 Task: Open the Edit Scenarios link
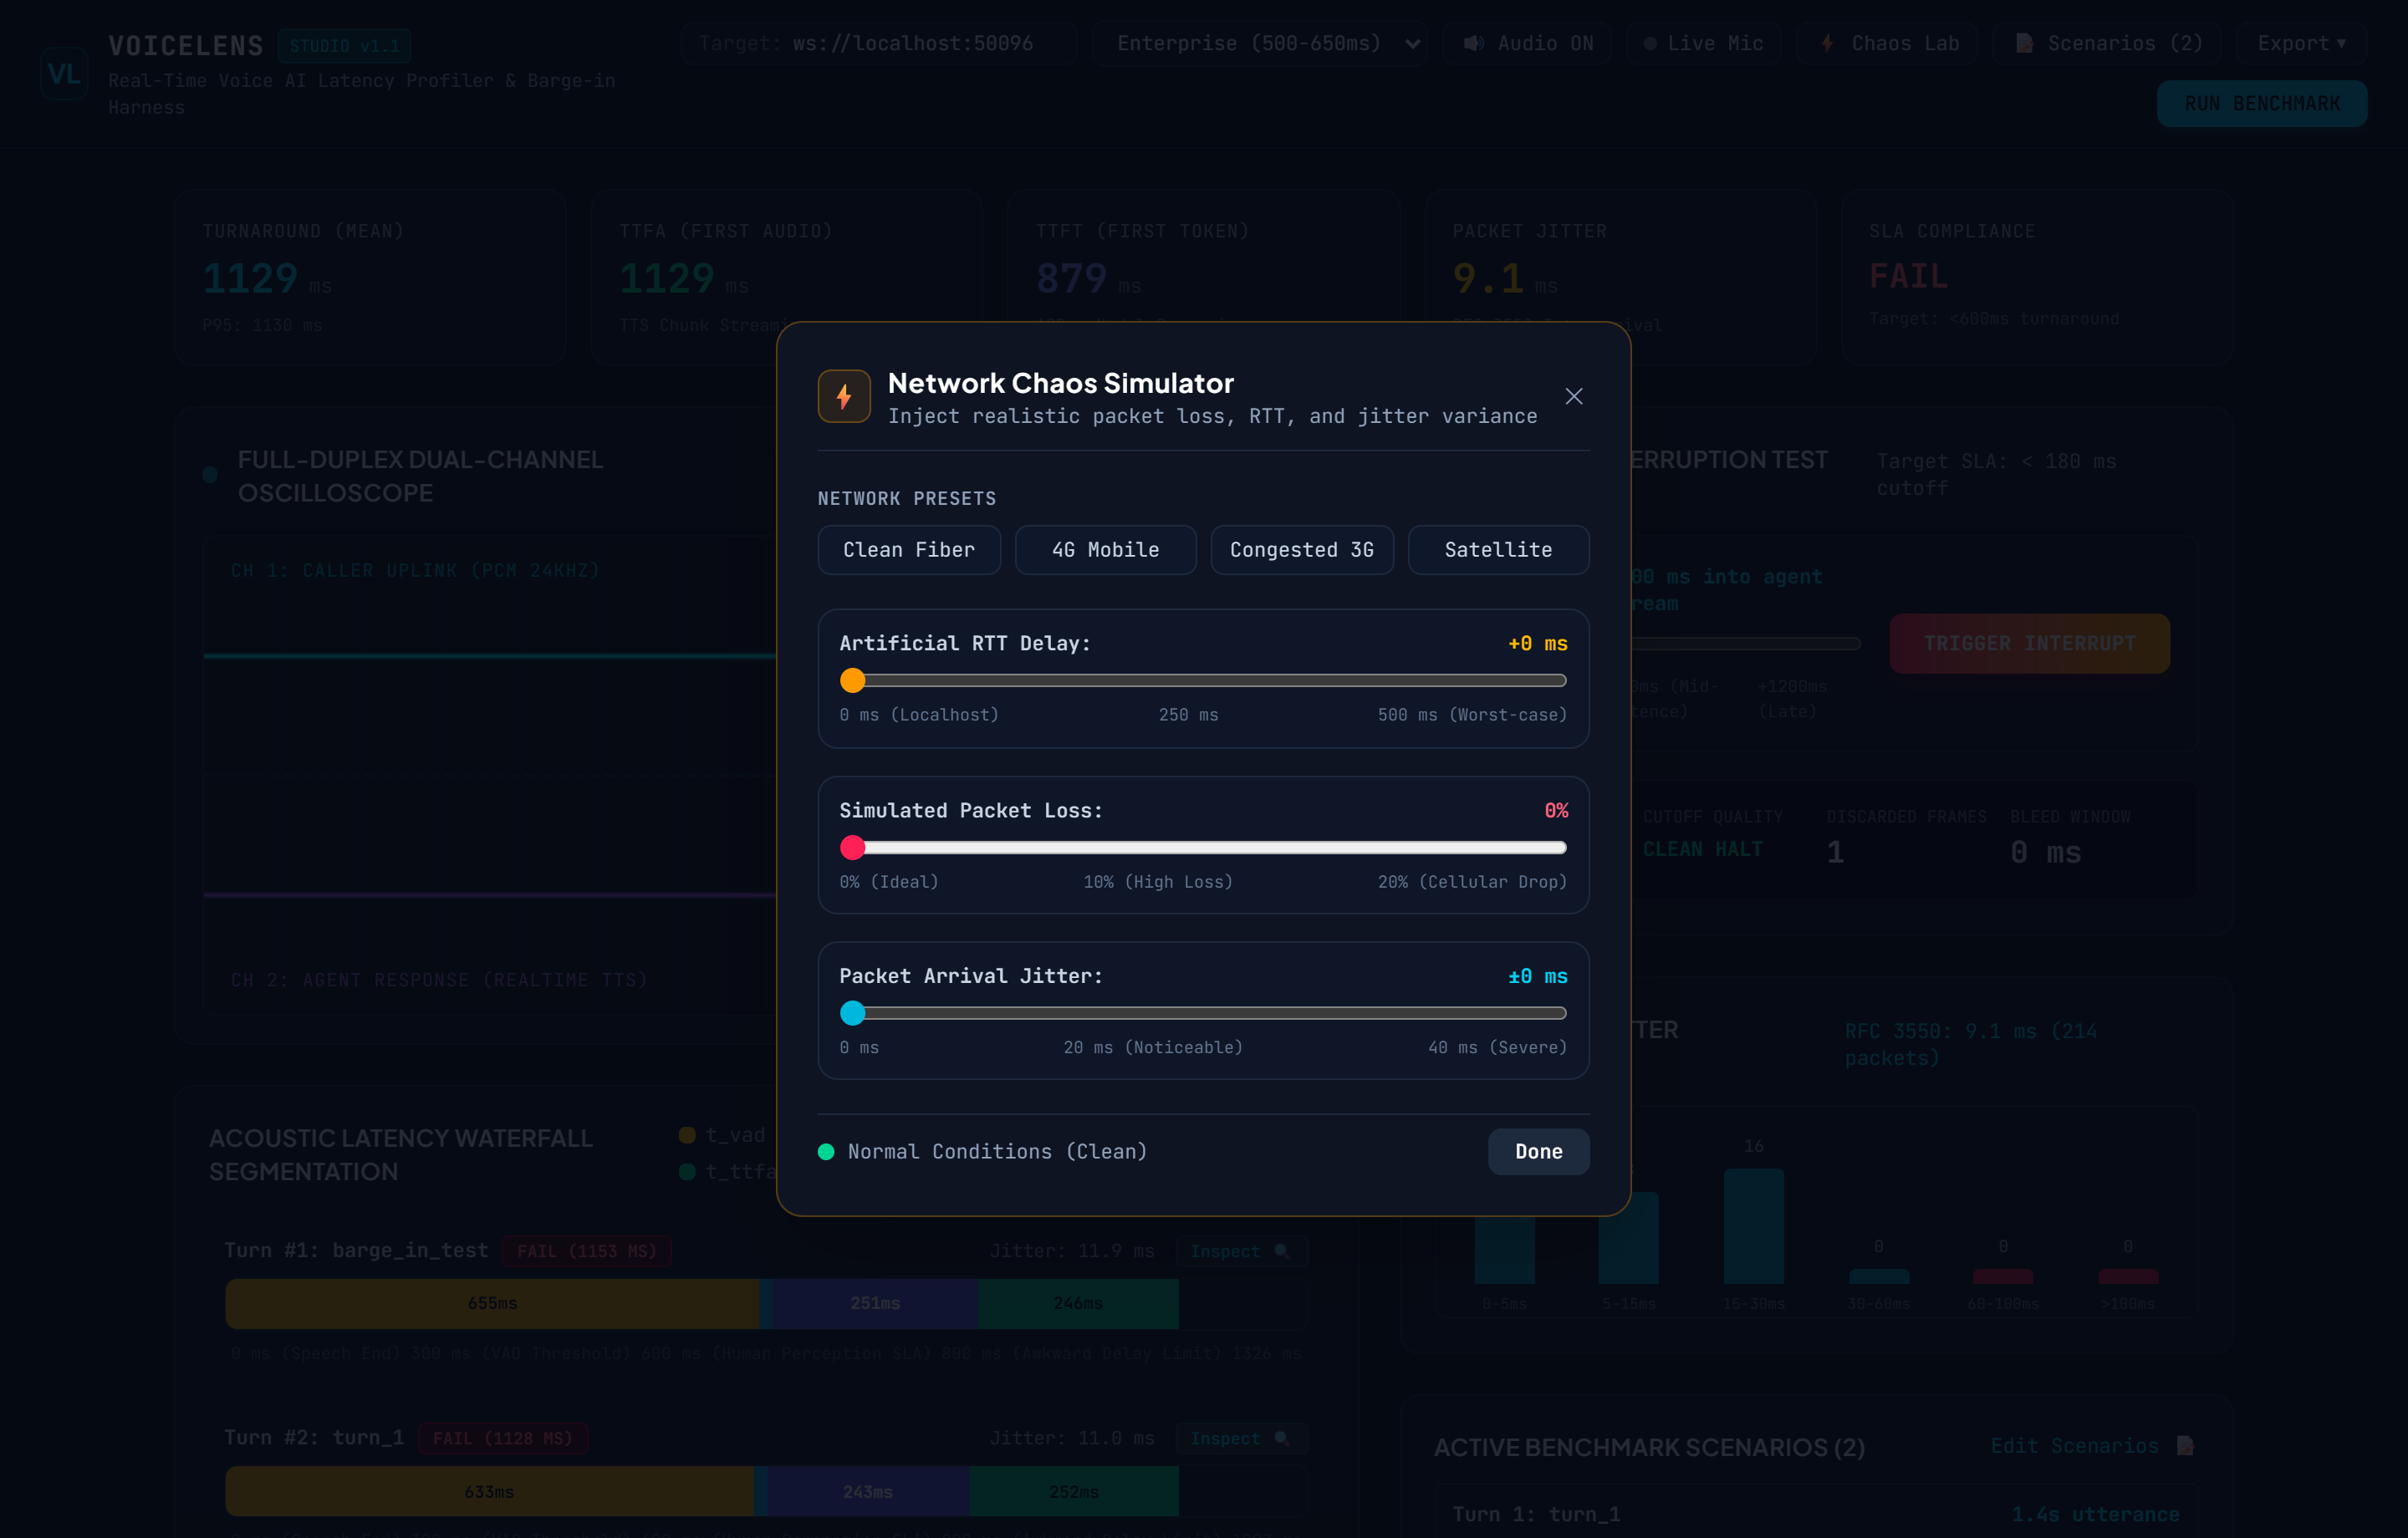point(2092,1446)
